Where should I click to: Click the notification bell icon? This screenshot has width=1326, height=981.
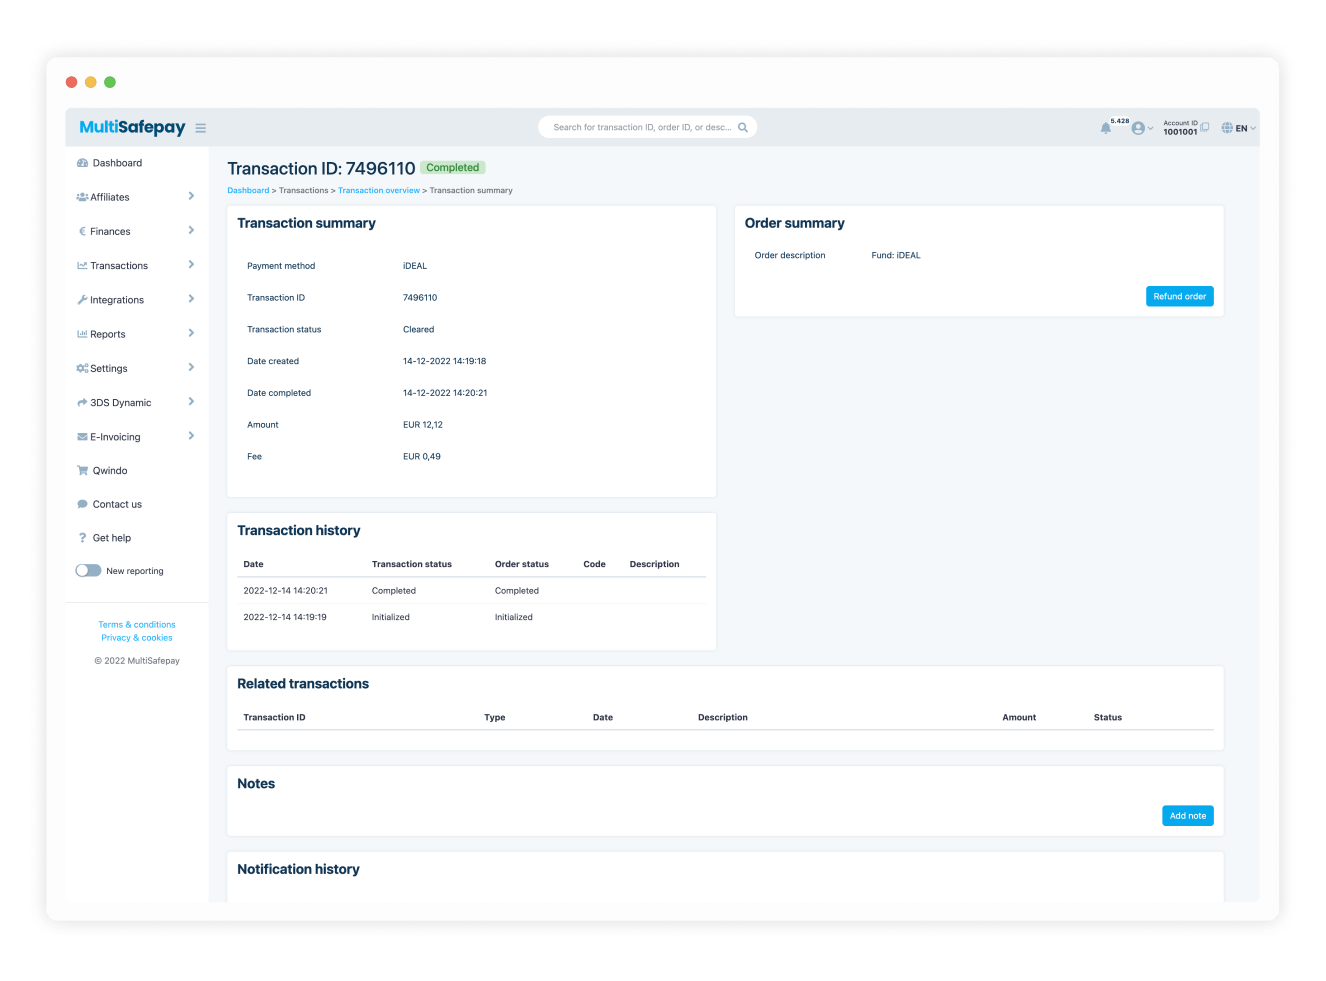[1105, 128]
